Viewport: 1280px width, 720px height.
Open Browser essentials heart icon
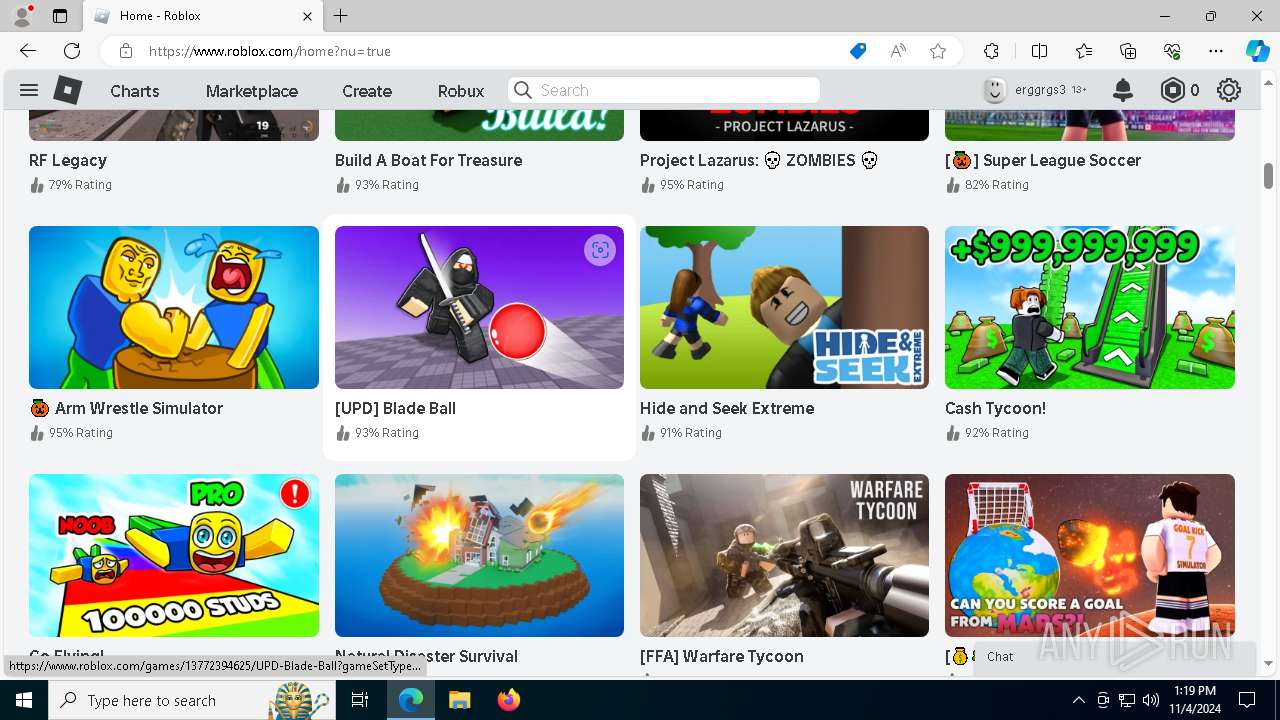1172,51
